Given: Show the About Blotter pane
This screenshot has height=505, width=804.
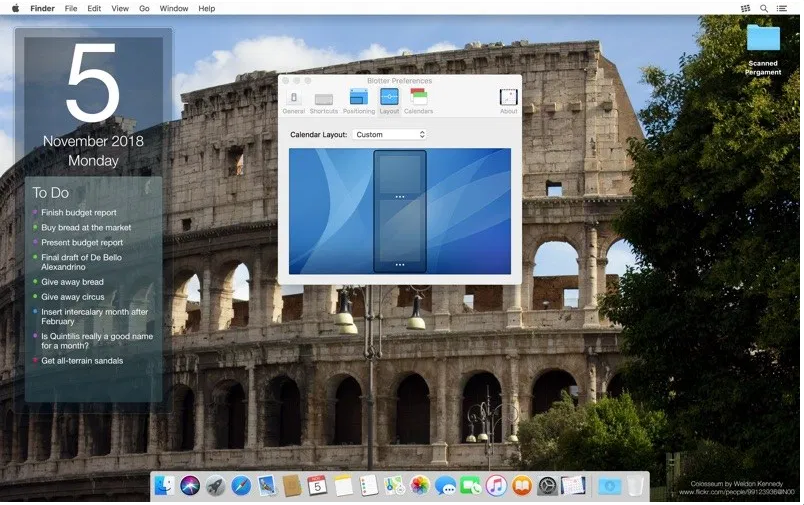Looking at the screenshot, I should 508,100.
